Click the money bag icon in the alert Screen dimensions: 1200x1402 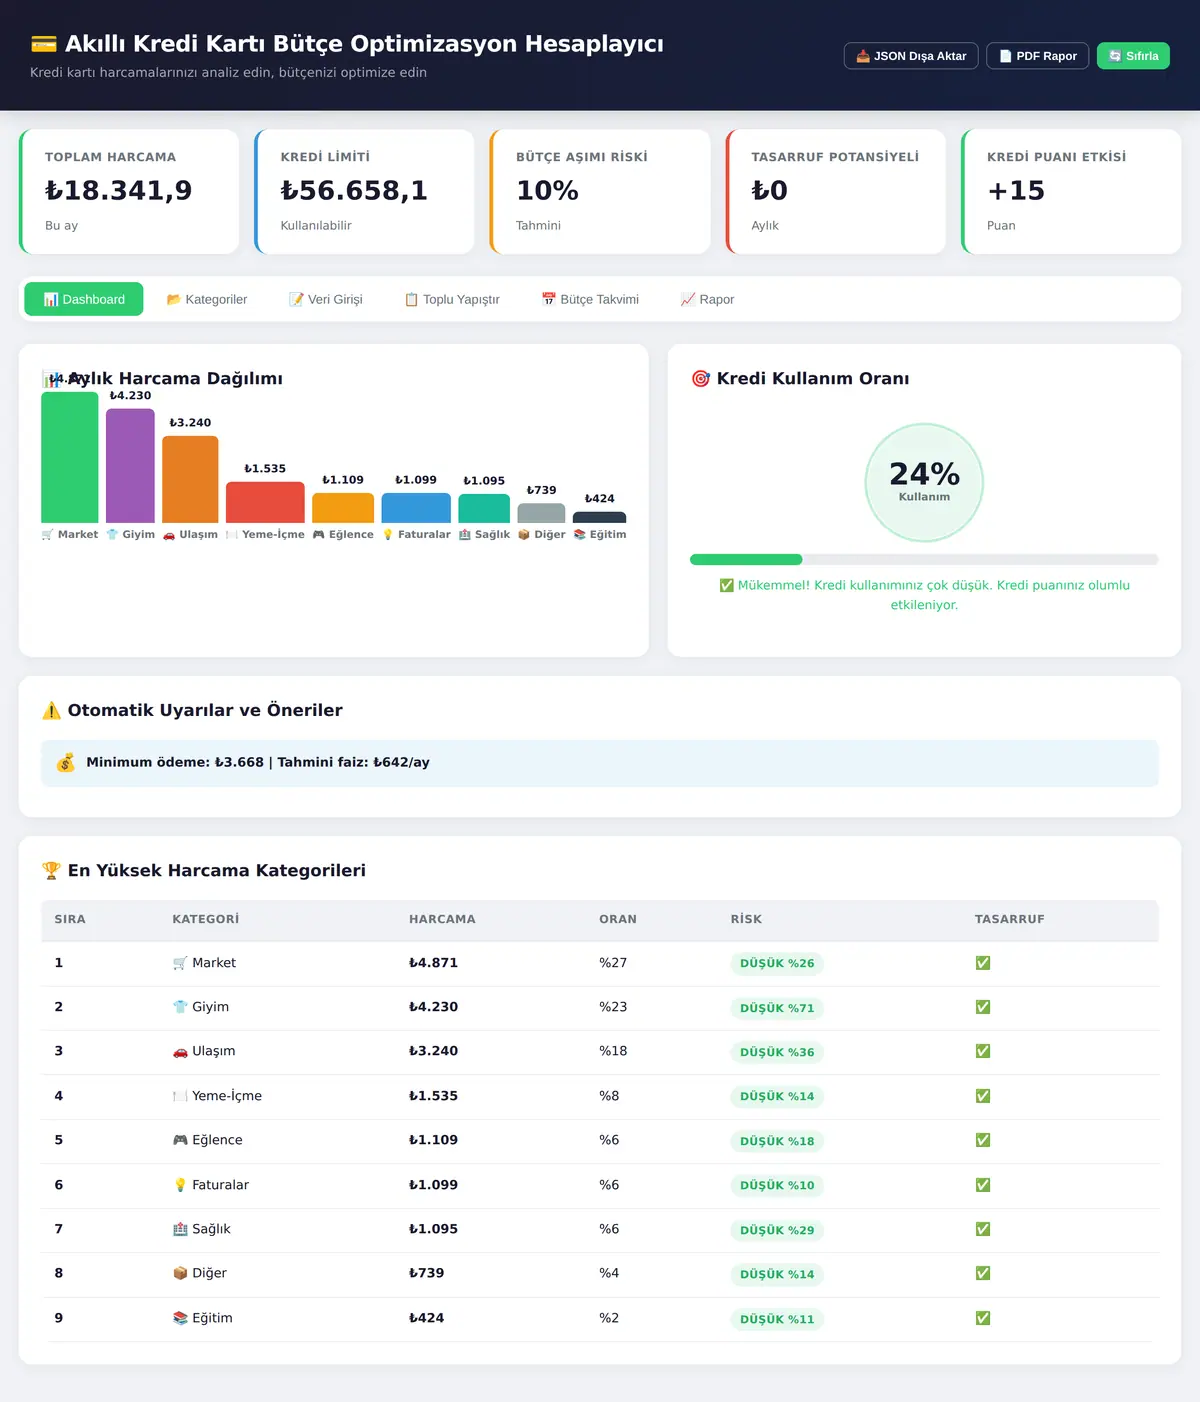tap(65, 762)
